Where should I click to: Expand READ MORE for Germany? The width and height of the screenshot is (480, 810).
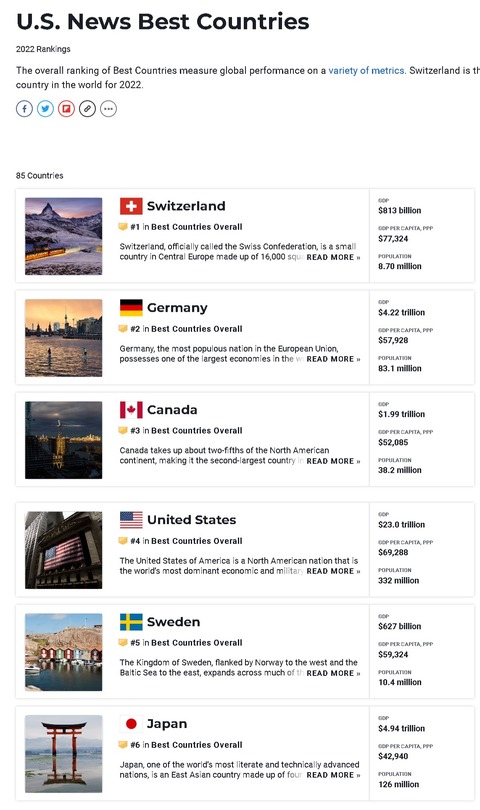pos(333,359)
